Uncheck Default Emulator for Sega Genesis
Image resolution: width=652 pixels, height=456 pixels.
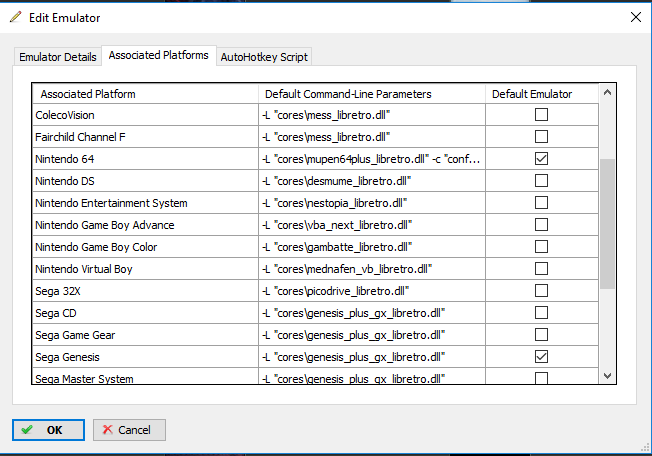point(541,357)
